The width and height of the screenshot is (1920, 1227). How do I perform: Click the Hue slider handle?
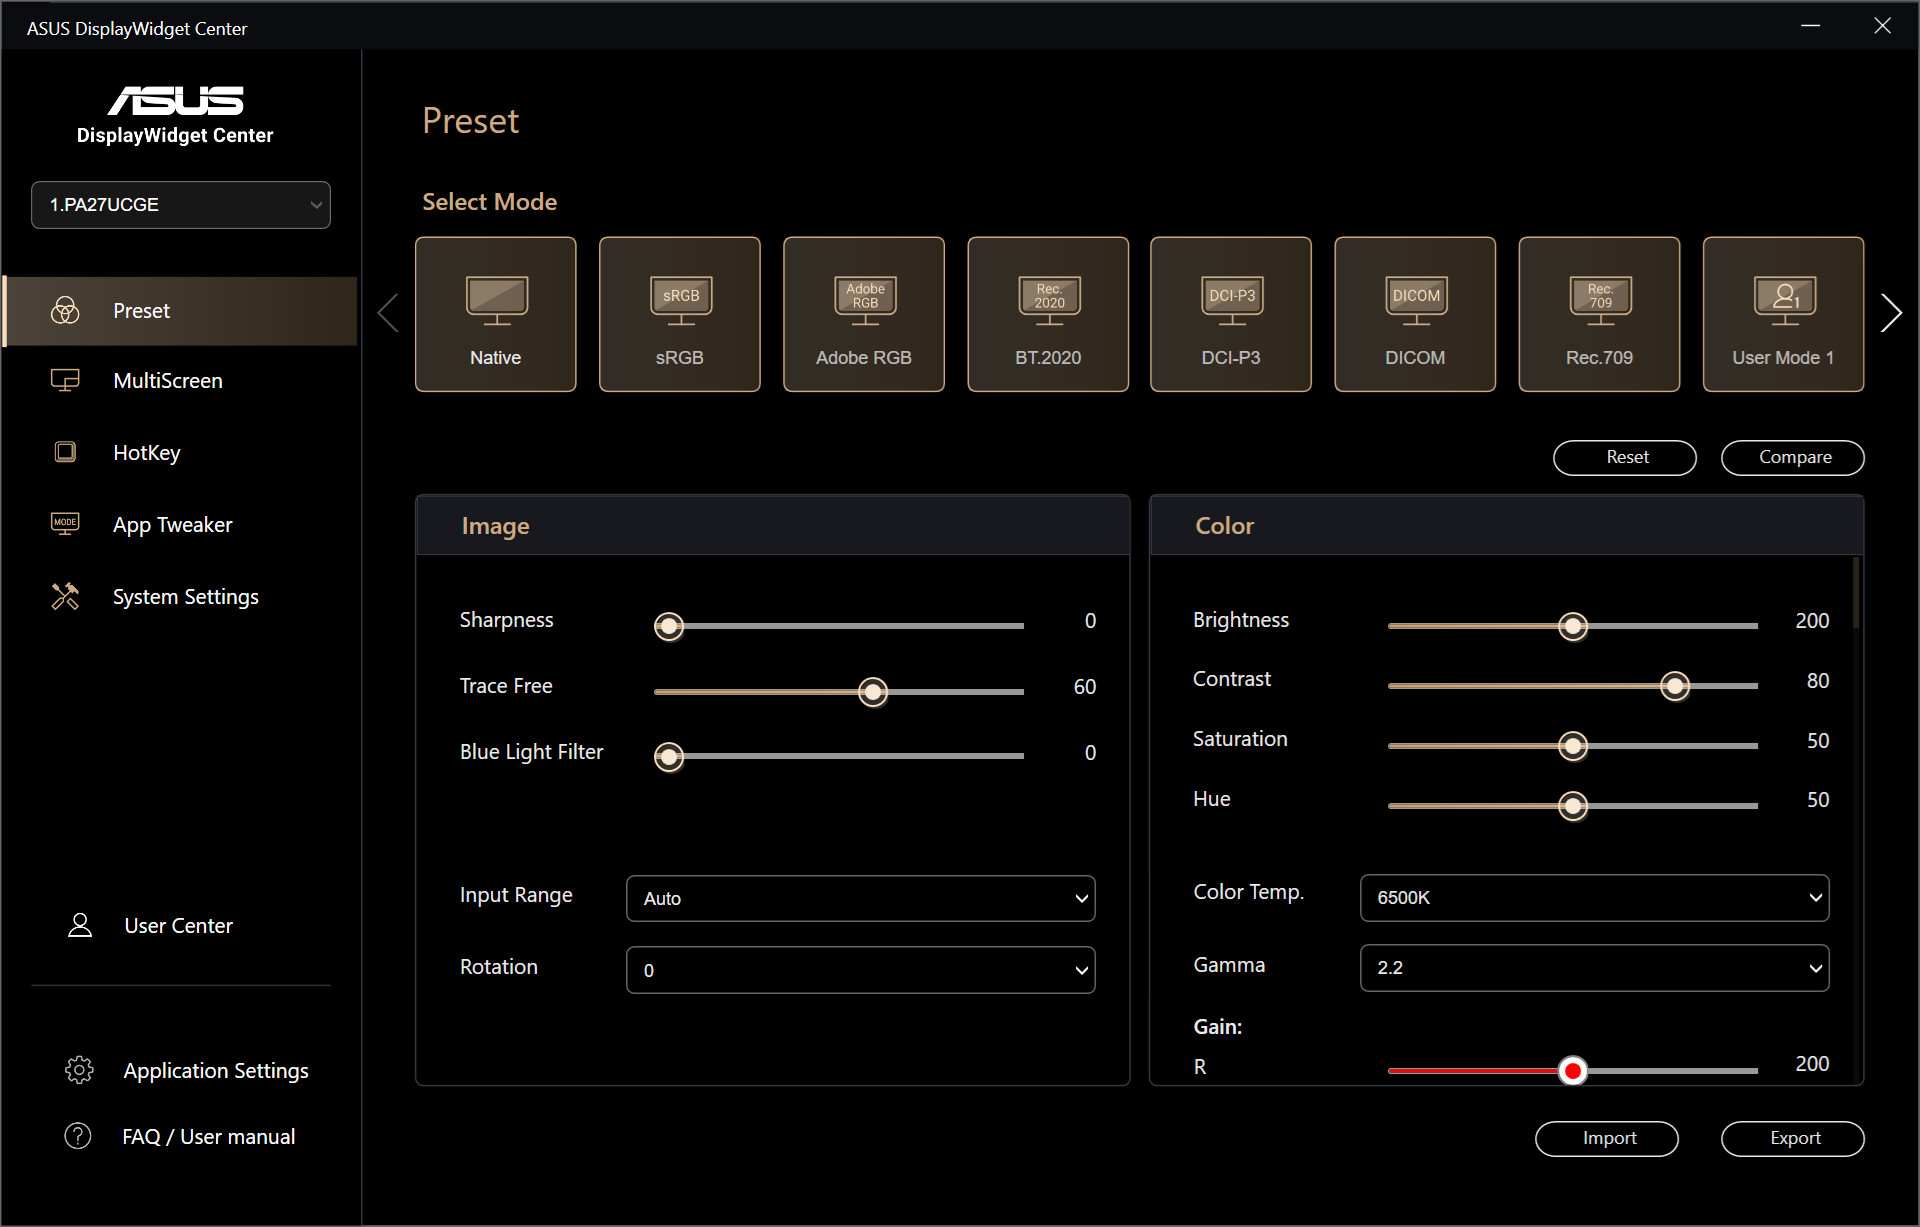[1573, 806]
